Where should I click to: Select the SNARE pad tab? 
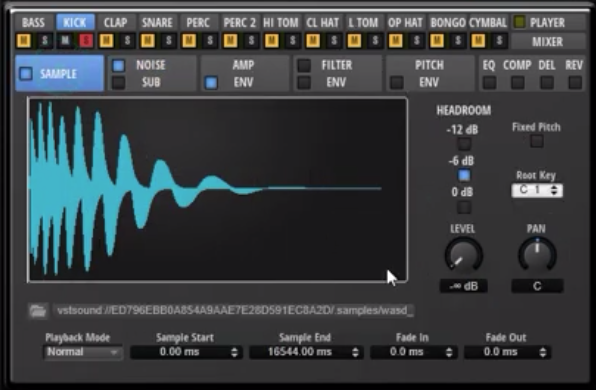tap(157, 22)
